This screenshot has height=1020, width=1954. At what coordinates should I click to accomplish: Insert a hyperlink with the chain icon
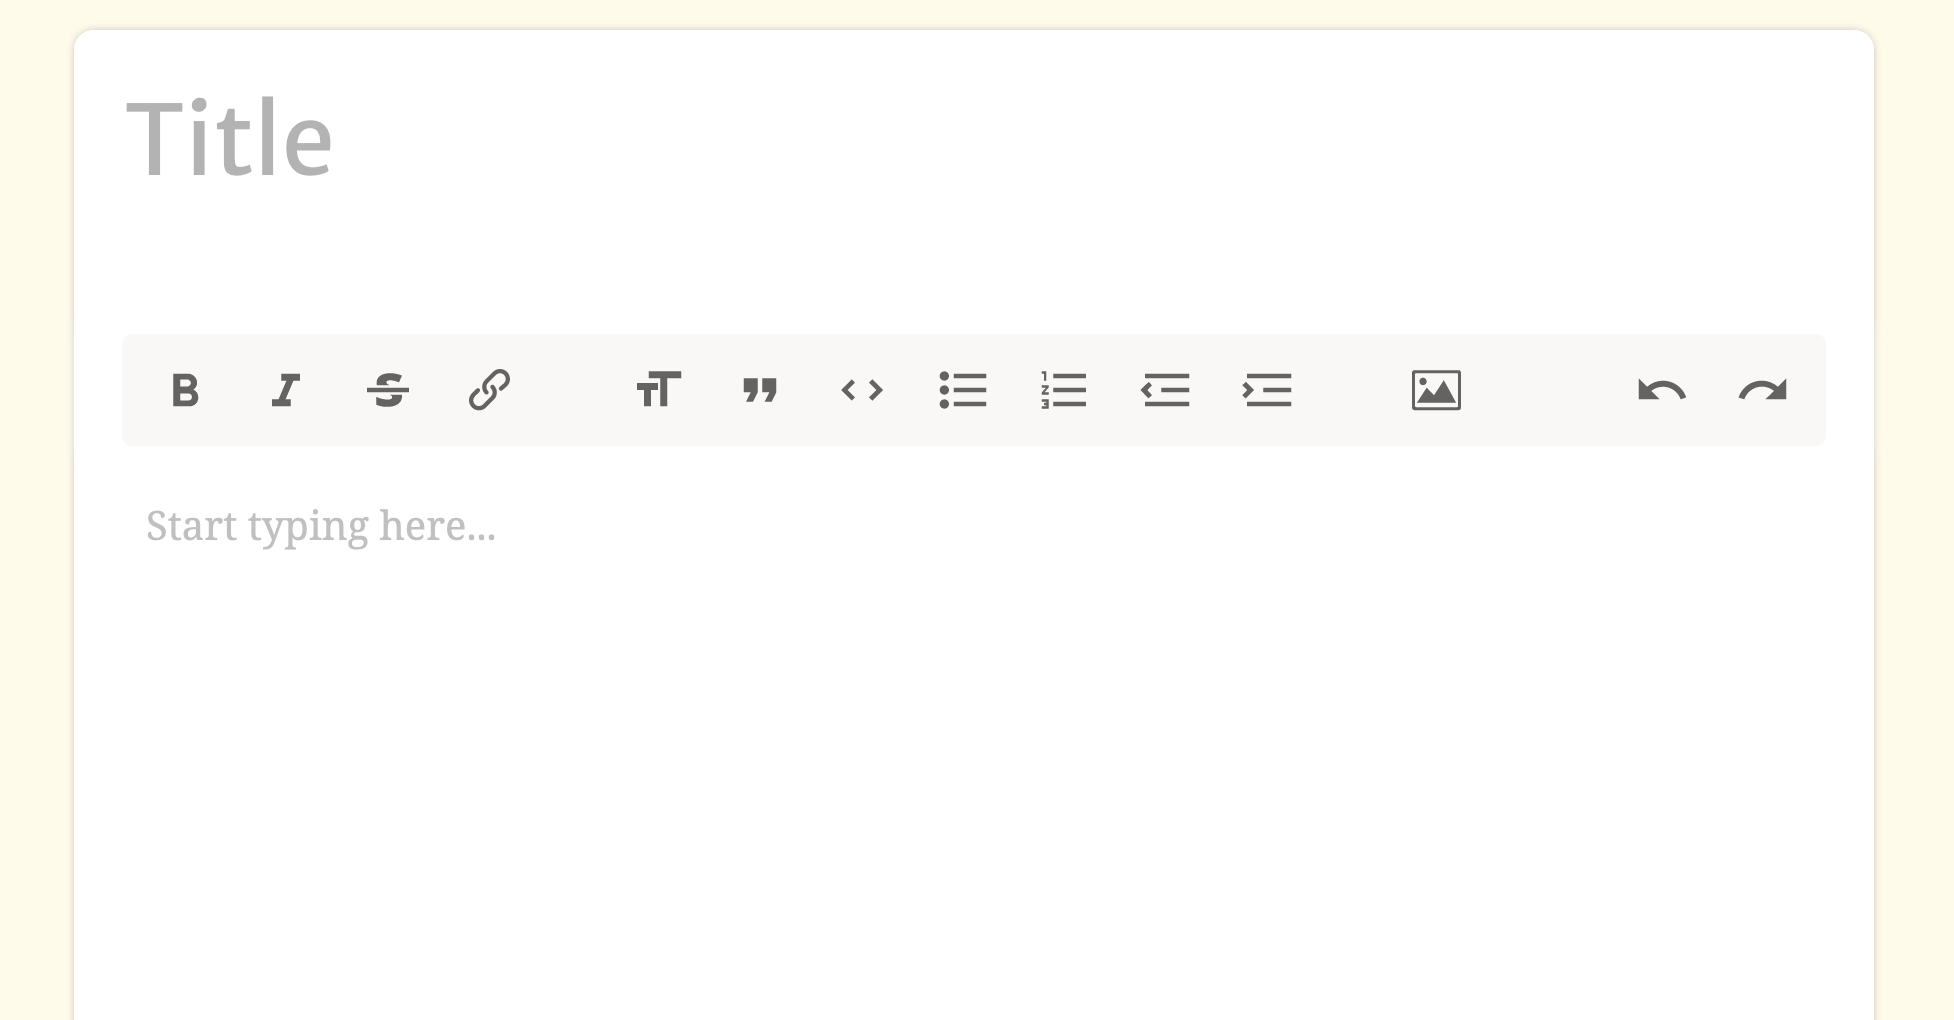(x=489, y=390)
